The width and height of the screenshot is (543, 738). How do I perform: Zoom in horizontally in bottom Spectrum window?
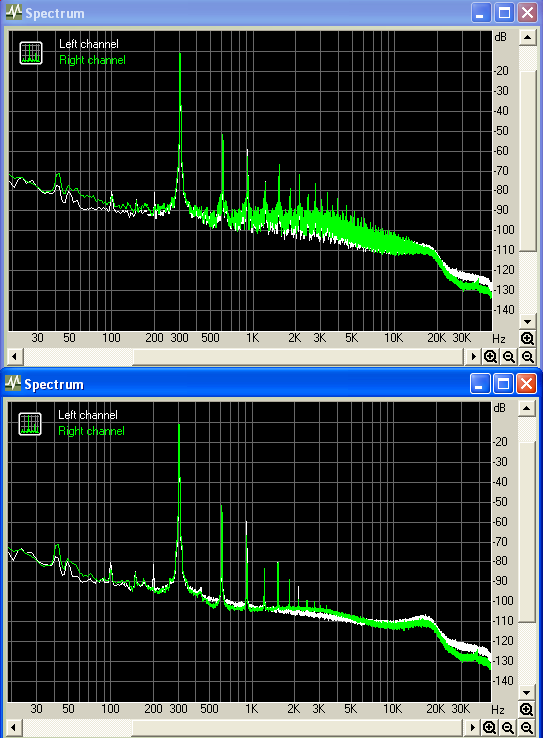pos(489,728)
